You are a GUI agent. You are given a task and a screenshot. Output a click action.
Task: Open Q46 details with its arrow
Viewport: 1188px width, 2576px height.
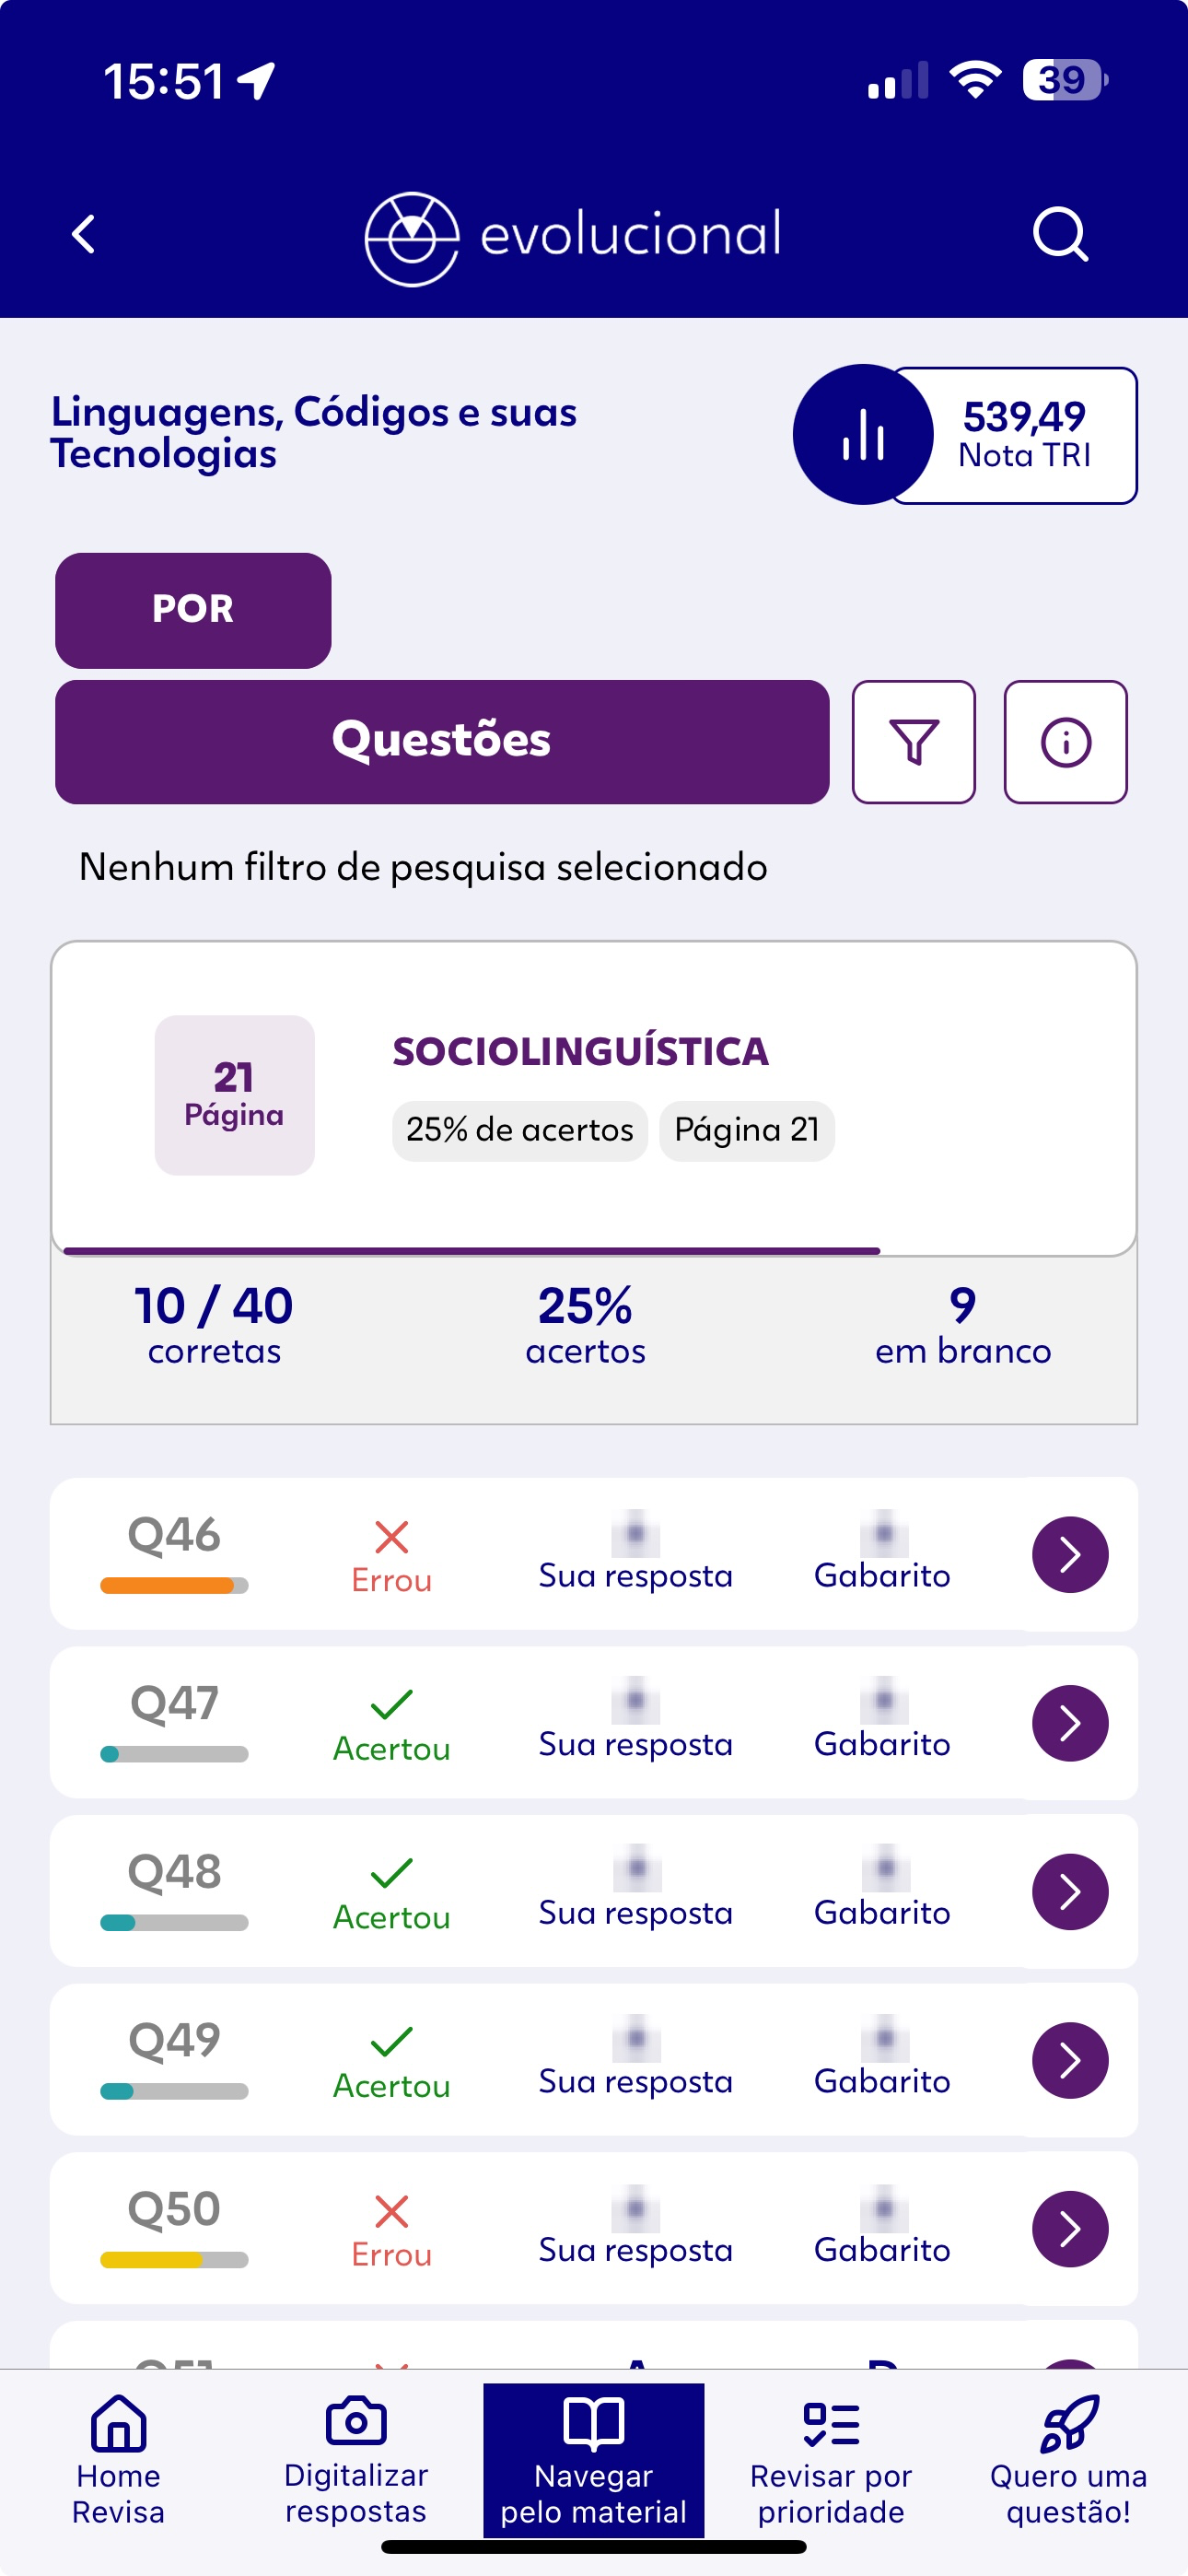click(x=1070, y=1555)
